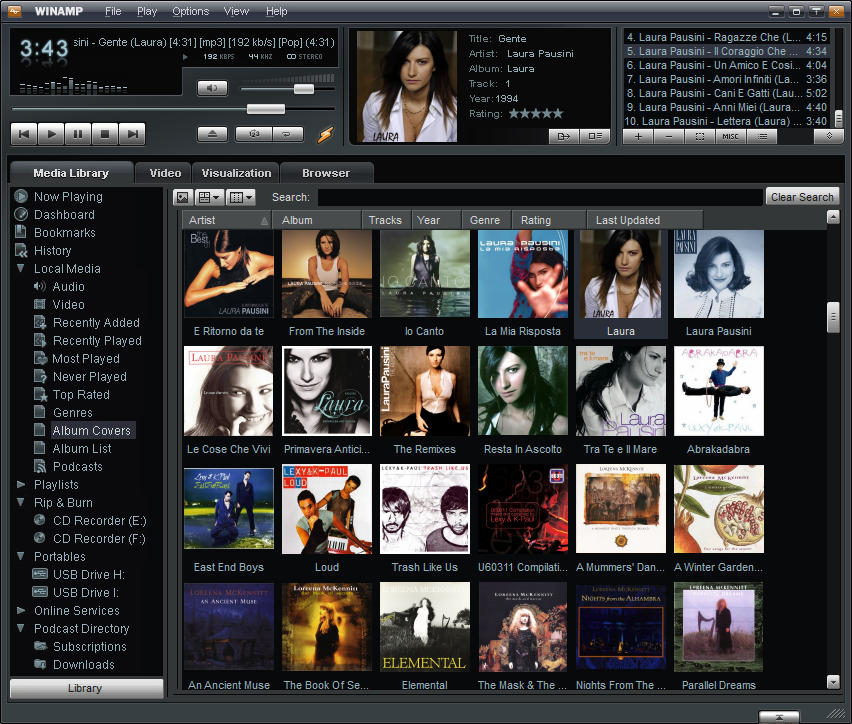Click into the Search input field
This screenshot has width=852, height=724.
coord(540,197)
